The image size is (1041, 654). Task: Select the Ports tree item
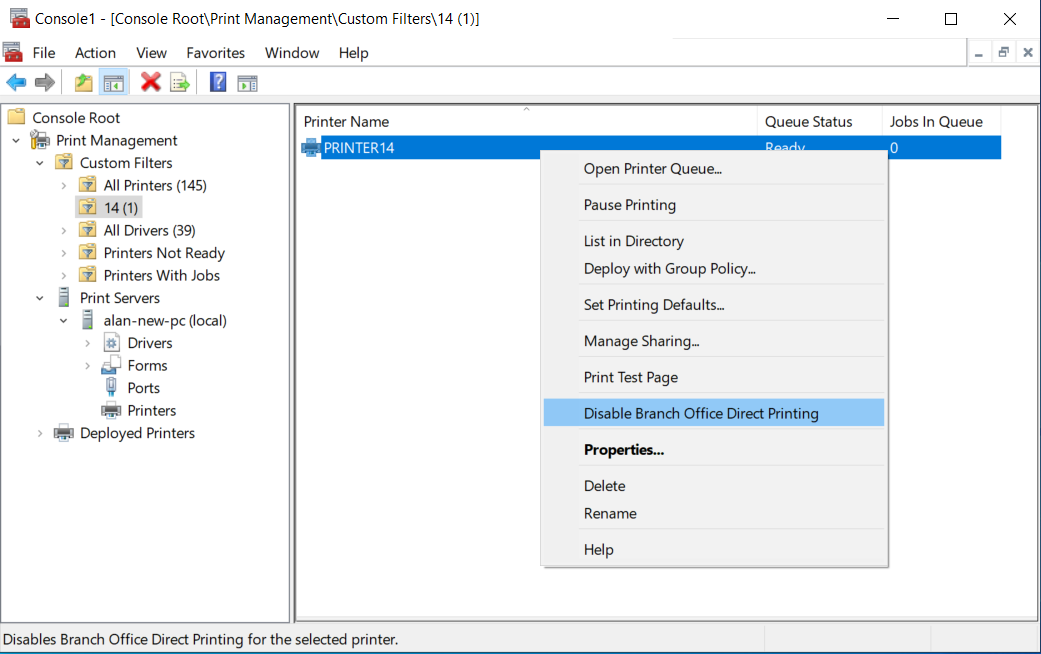(143, 388)
